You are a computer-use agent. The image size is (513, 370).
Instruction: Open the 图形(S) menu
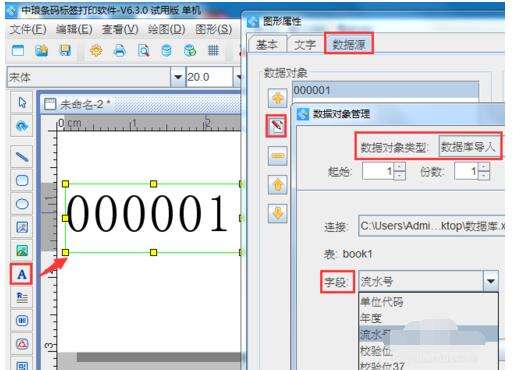(x=214, y=29)
